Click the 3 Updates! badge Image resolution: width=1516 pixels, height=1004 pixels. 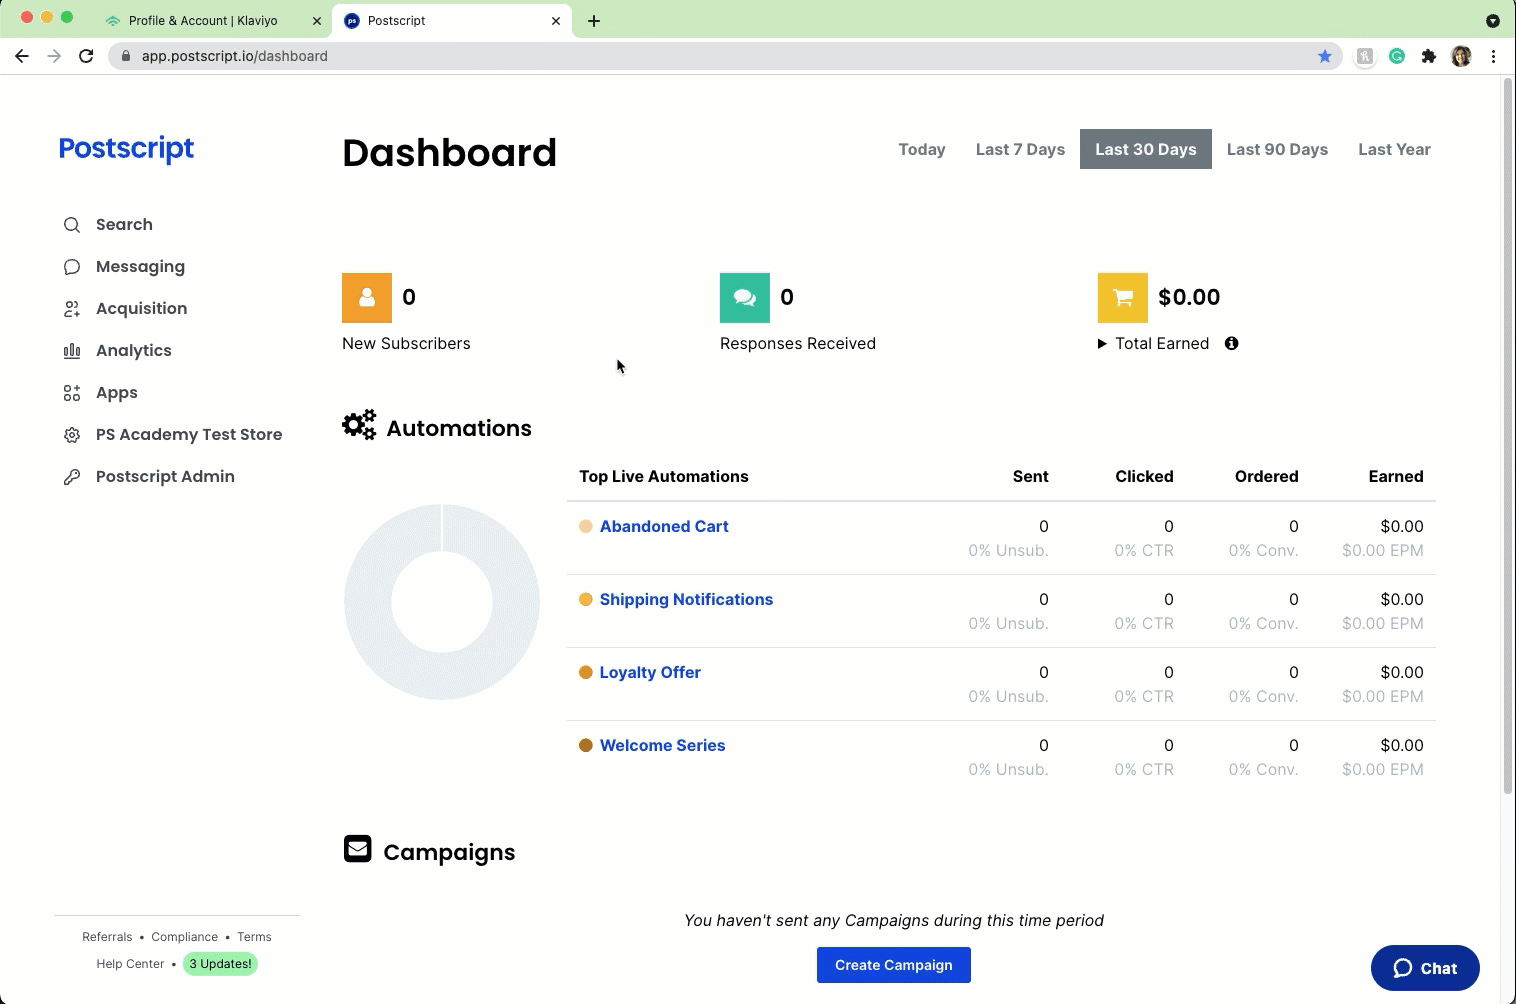(x=220, y=964)
